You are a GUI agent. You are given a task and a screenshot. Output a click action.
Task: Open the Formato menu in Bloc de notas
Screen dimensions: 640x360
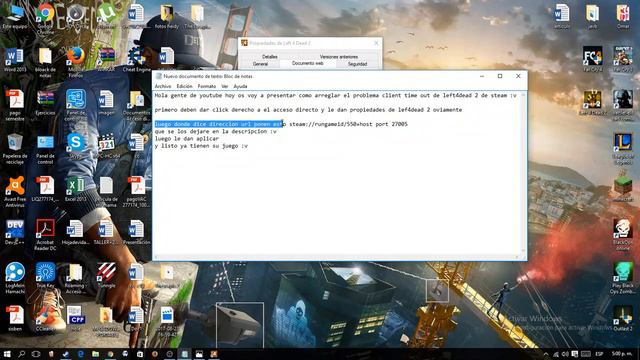click(207, 87)
